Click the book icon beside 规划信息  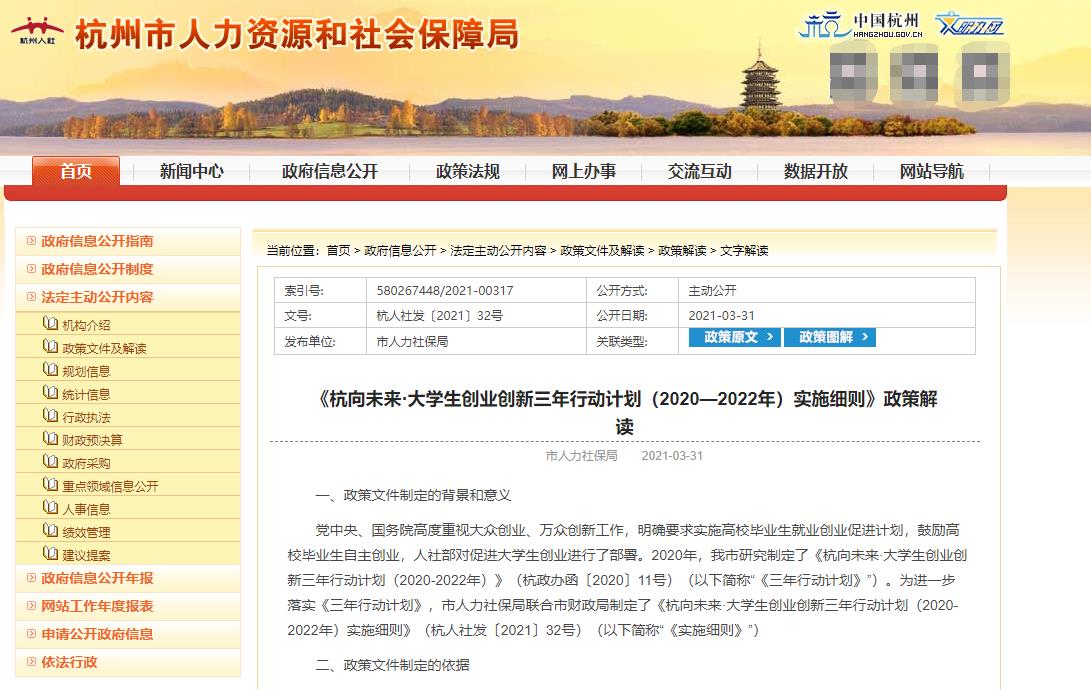point(51,371)
